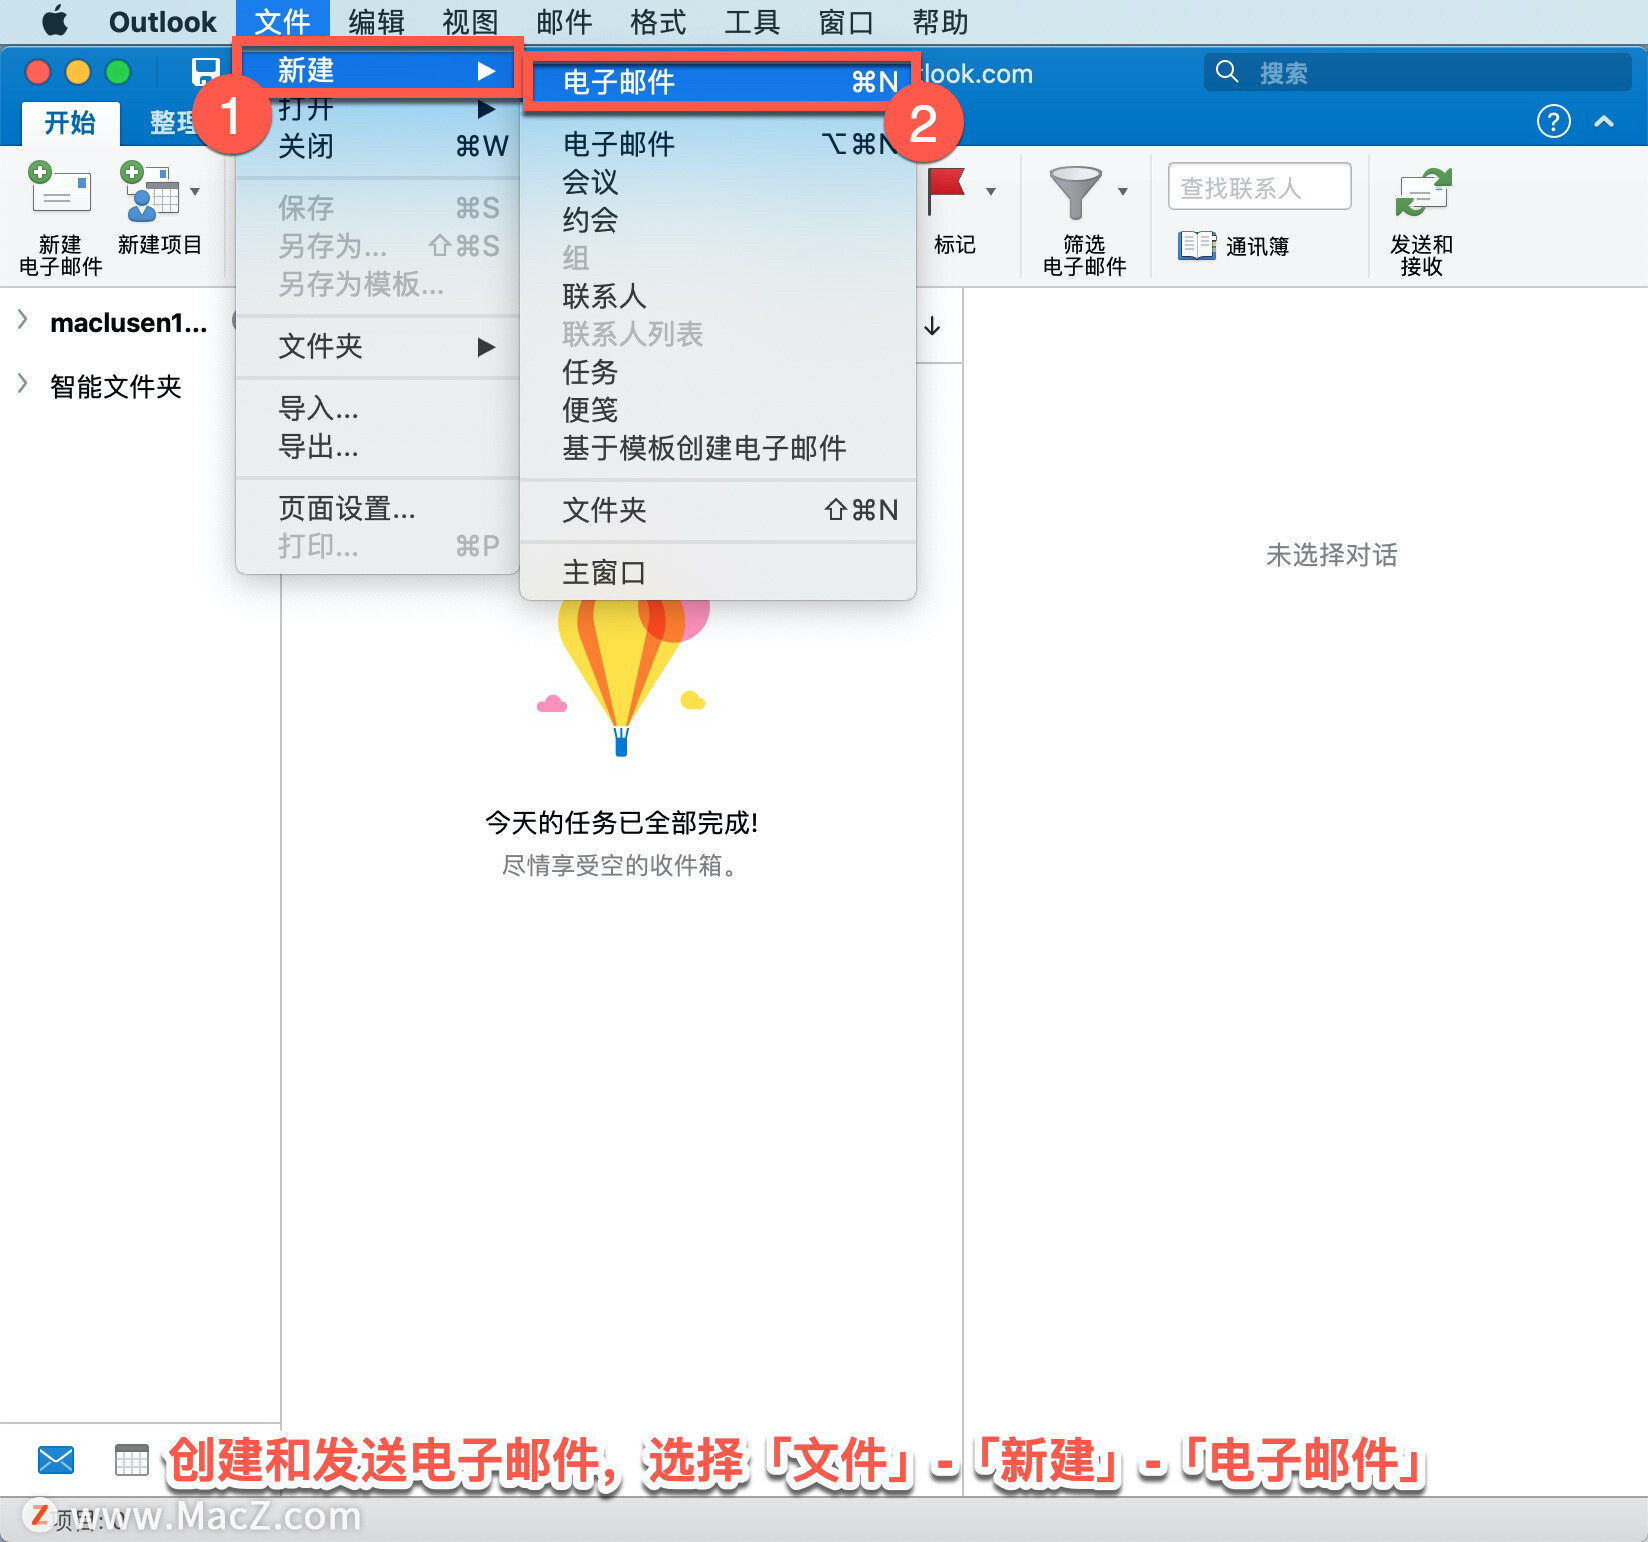Viewport: 1648px width, 1542px height.
Task: Open the 编辑 menu
Action: point(376,22)
